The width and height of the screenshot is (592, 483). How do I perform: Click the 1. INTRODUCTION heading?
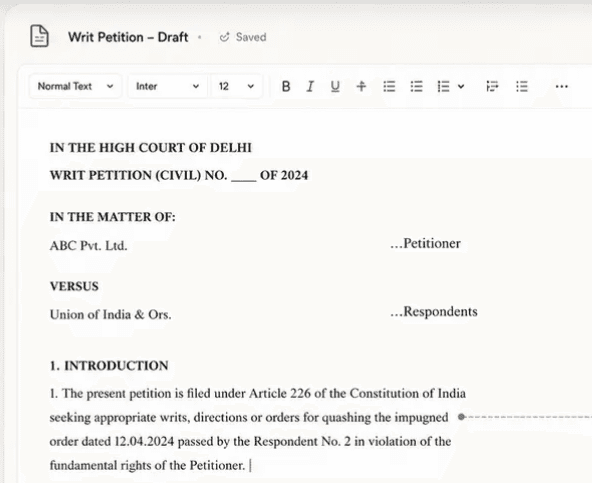tap(109, 366)
